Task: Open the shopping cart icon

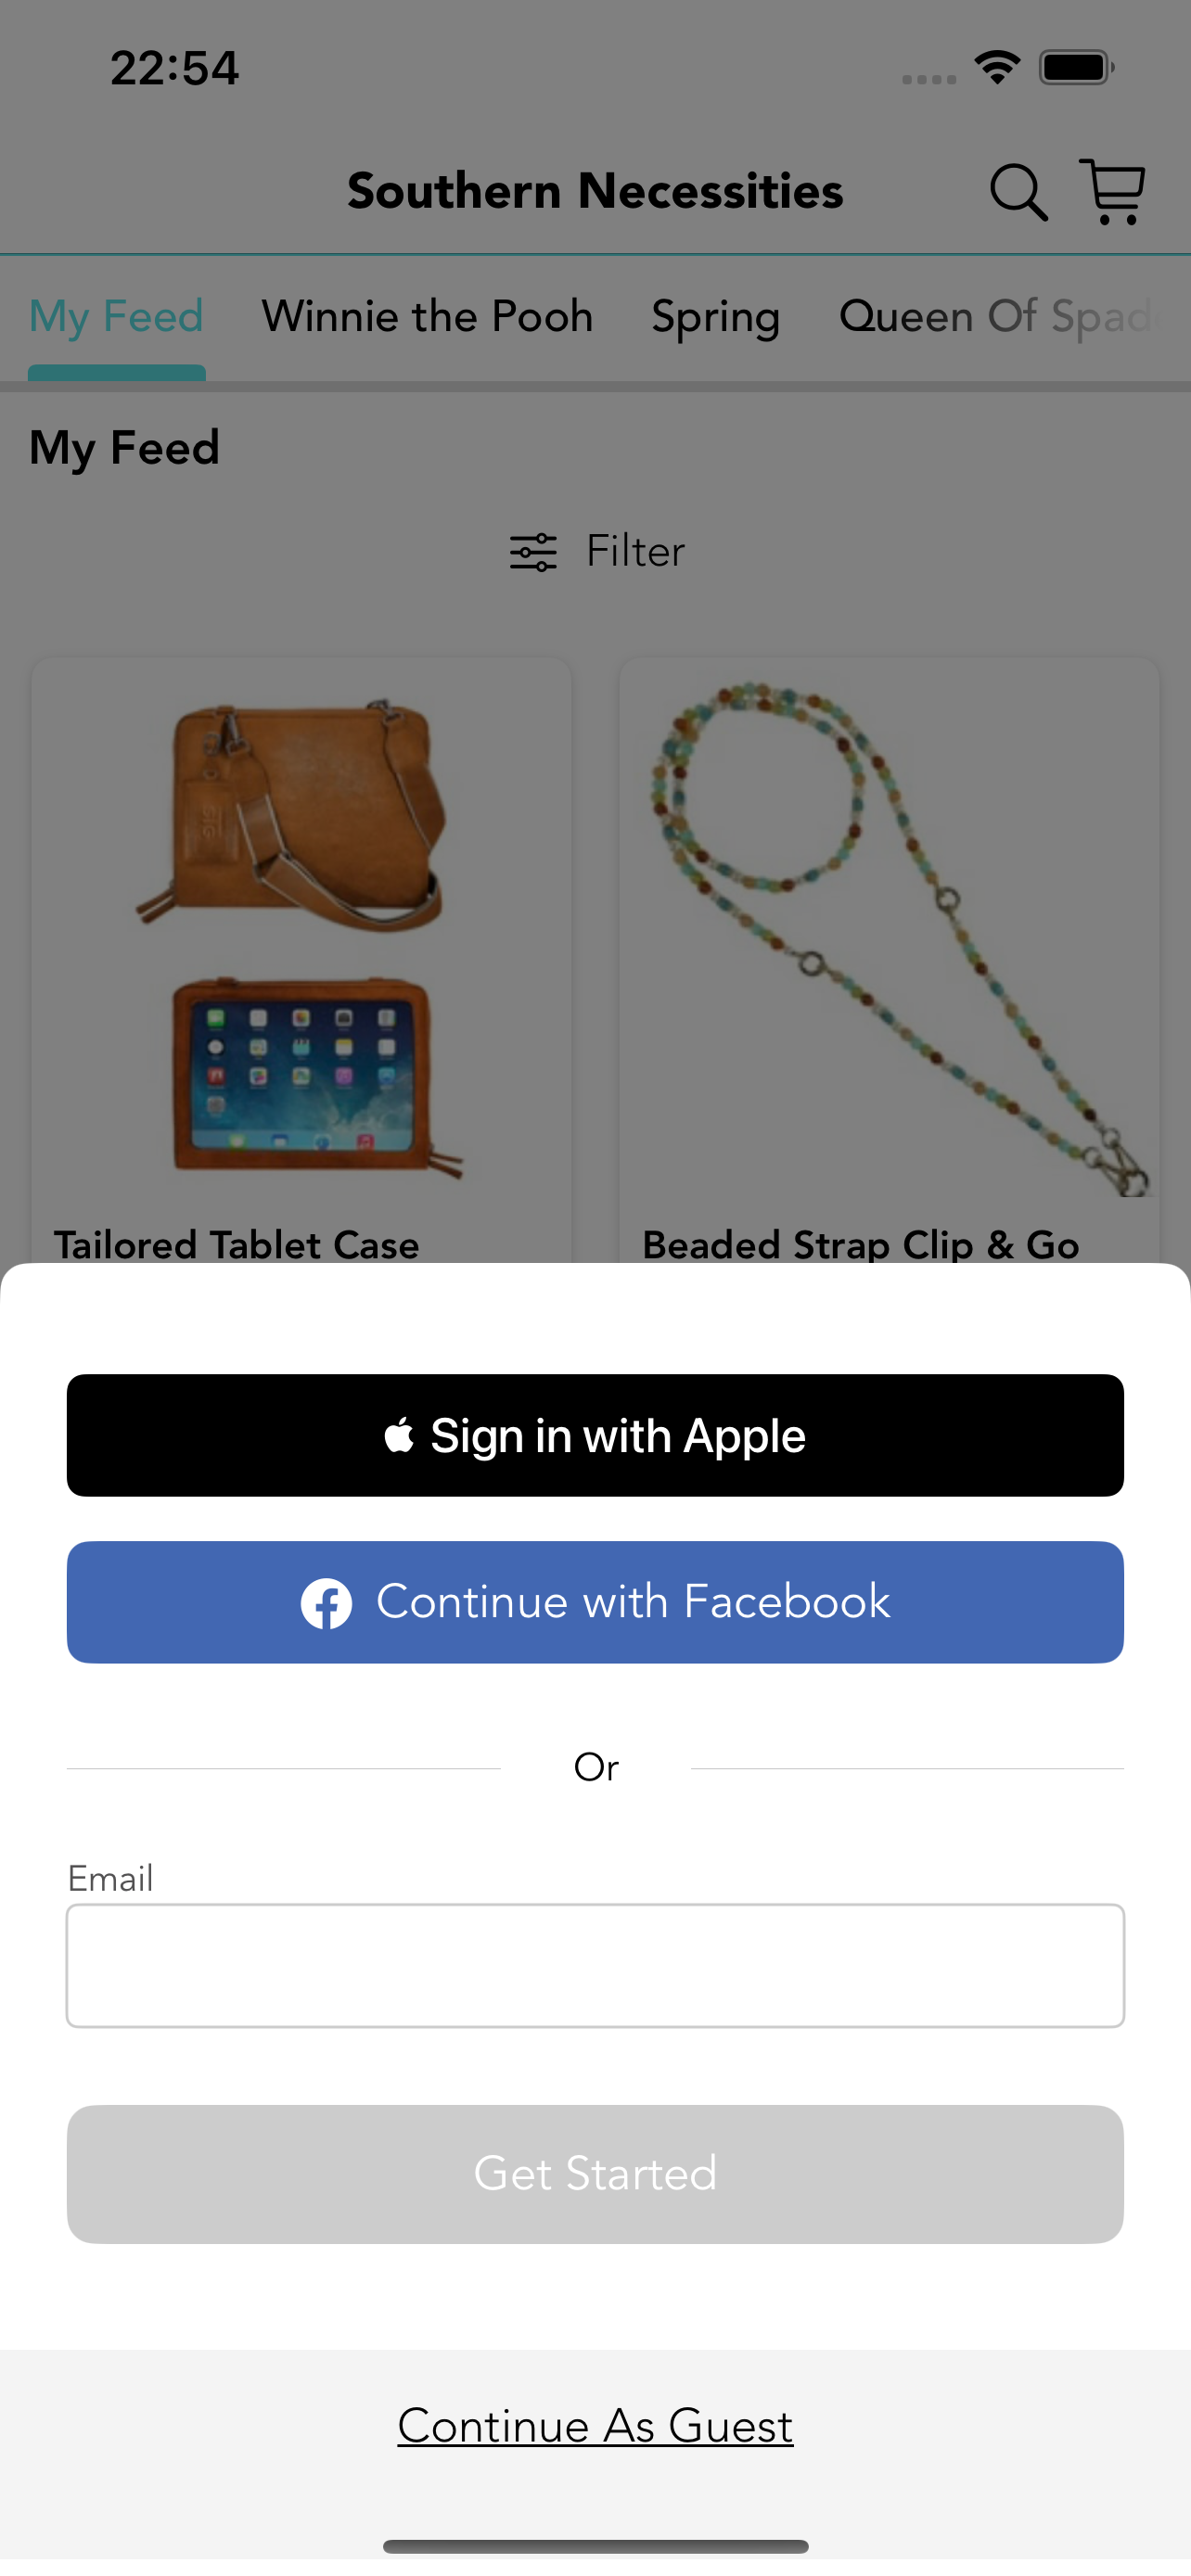Action: [1112, 191]
